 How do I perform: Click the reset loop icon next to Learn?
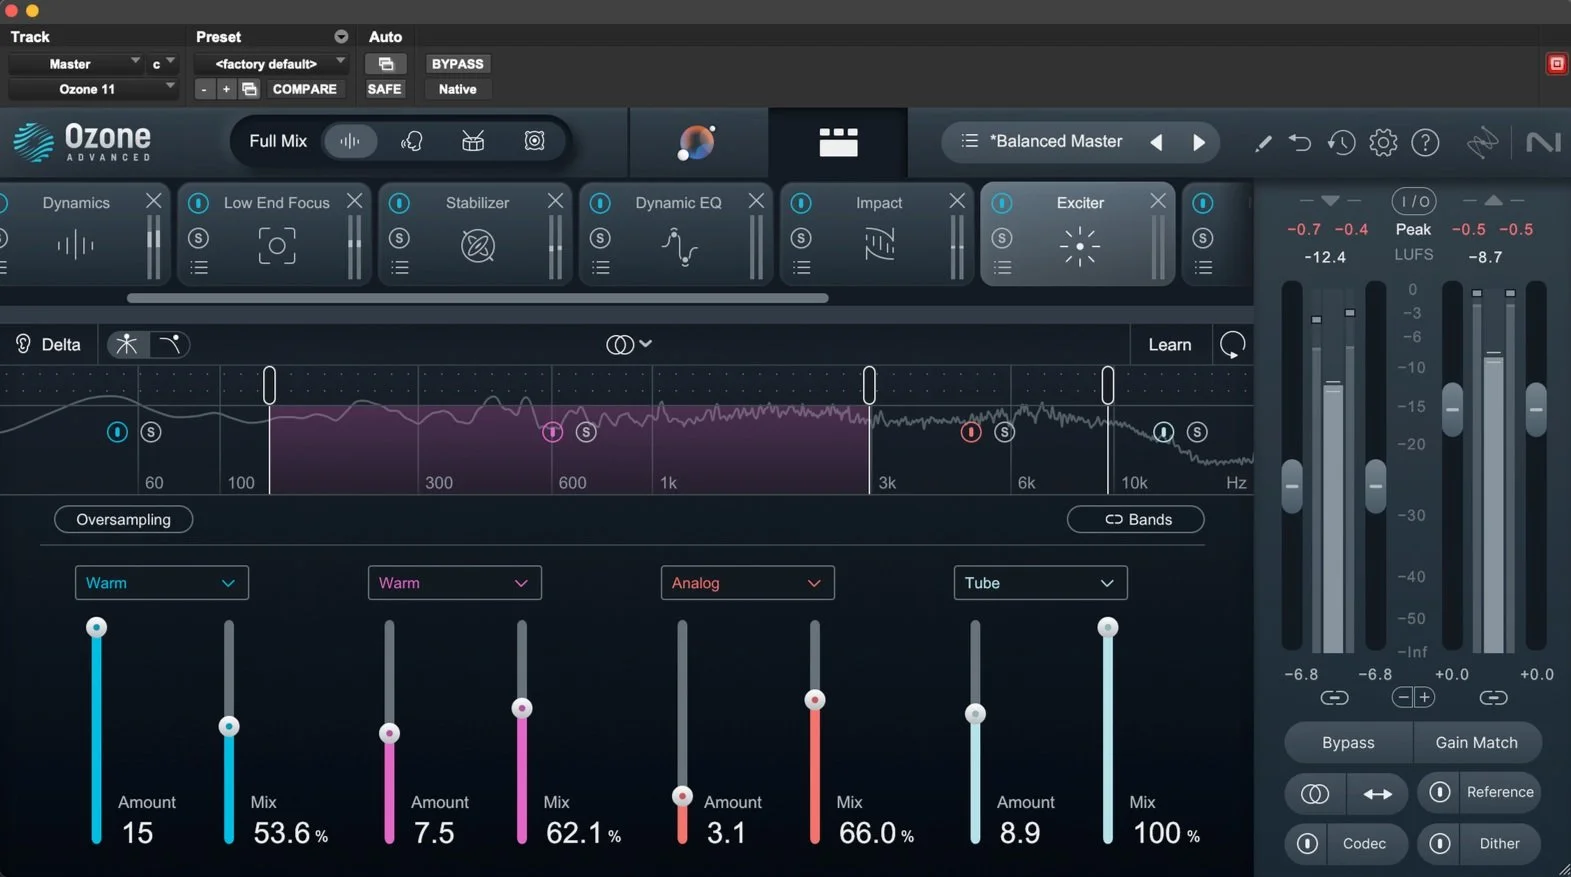point(1232,344)
